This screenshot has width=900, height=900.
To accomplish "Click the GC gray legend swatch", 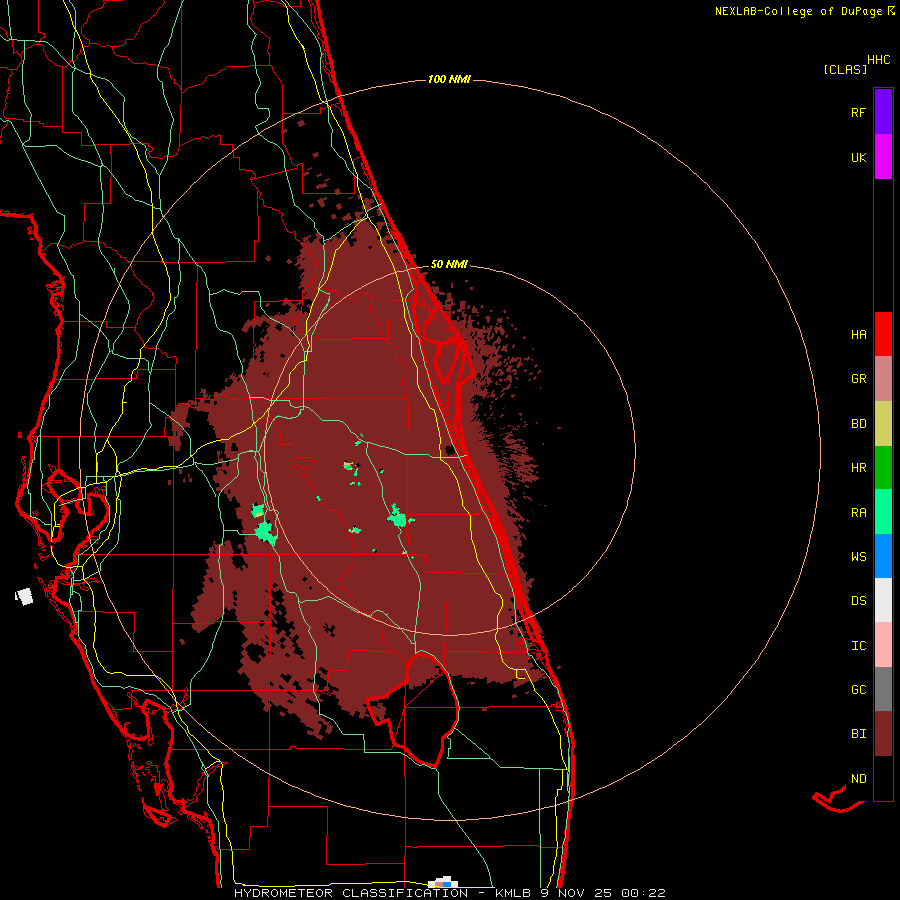I will click(883, 689).
